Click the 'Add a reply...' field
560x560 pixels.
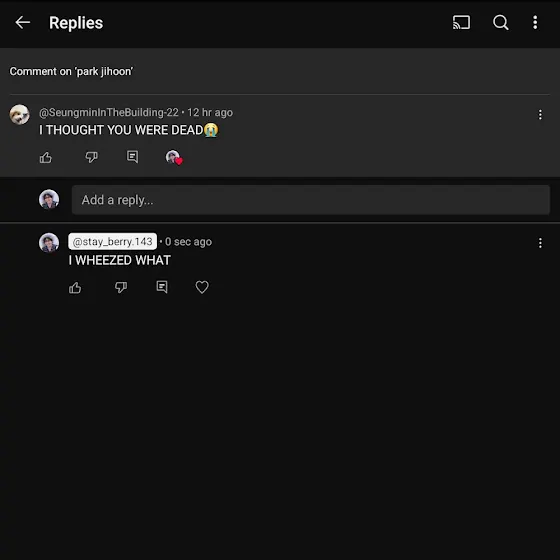tap(311, 200)
